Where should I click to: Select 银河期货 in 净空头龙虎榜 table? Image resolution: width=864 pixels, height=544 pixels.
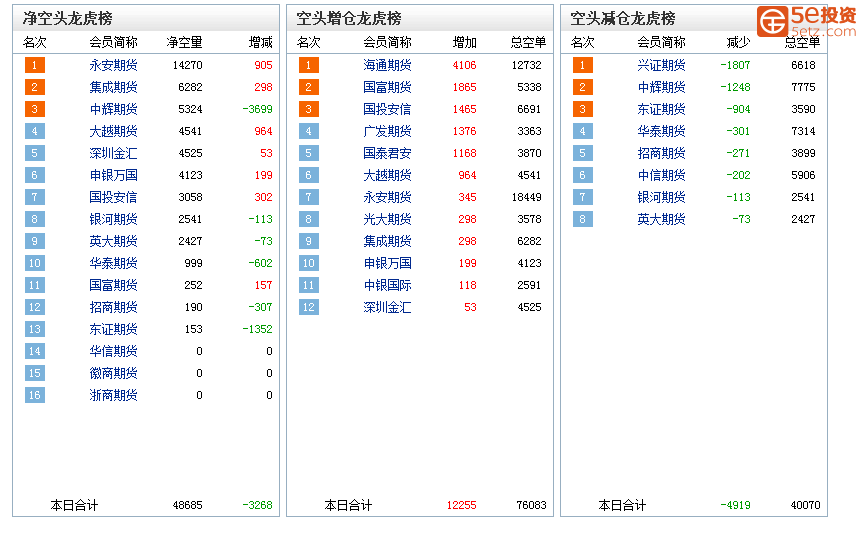(x=113, y=219)
